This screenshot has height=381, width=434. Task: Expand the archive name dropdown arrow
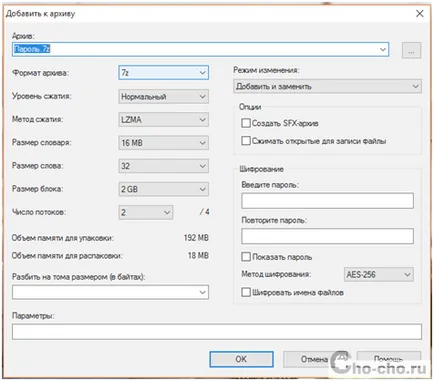tap(383, 49)
